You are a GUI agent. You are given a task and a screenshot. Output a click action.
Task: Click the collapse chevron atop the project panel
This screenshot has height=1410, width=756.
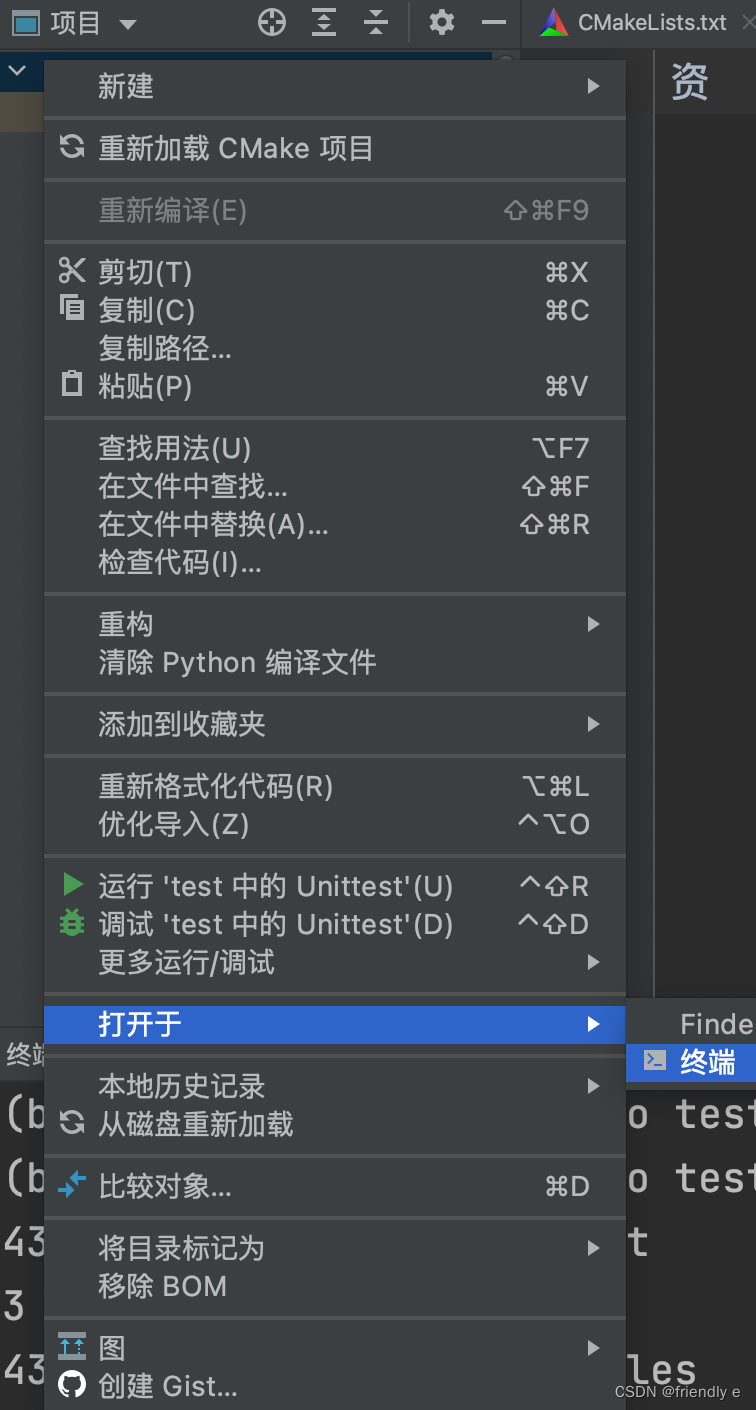(17, 71)
